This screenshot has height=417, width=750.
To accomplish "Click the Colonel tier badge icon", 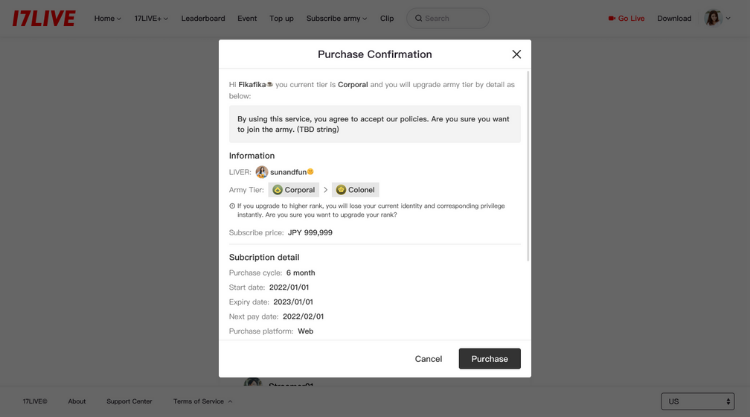I will [x=341, y=190].
